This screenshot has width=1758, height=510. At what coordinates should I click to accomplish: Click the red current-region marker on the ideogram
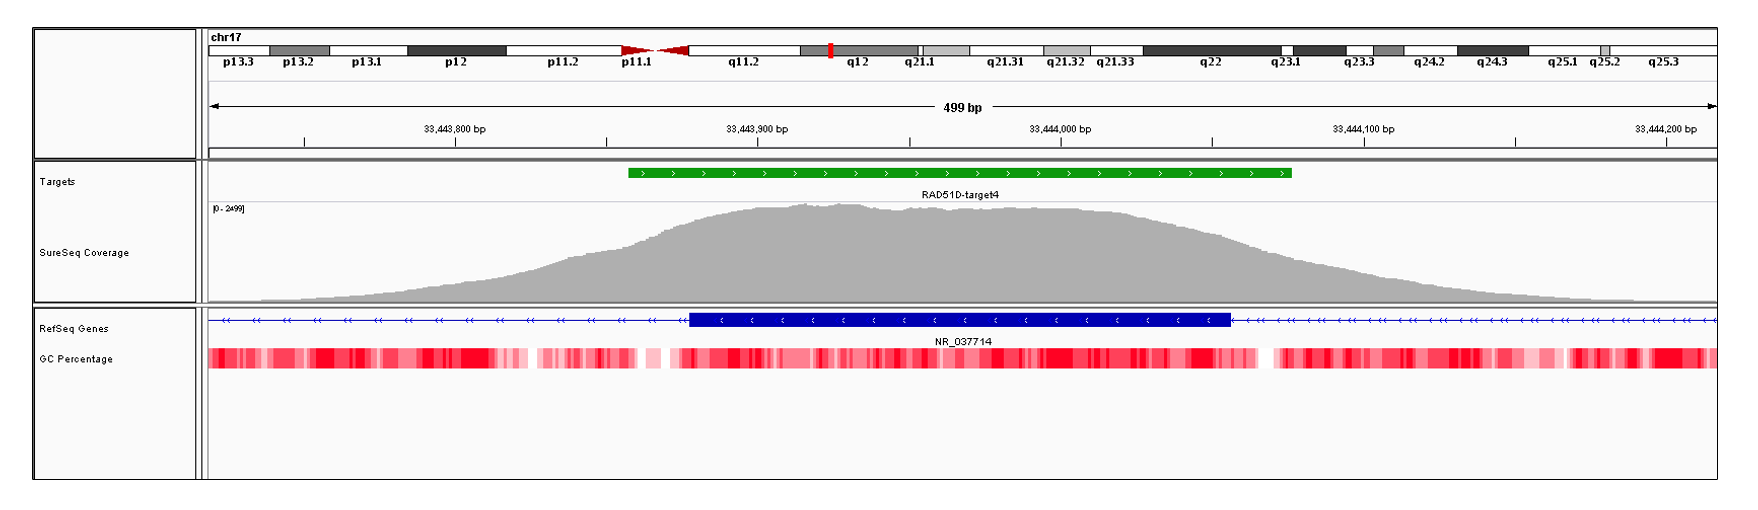[x=830, y=50]
